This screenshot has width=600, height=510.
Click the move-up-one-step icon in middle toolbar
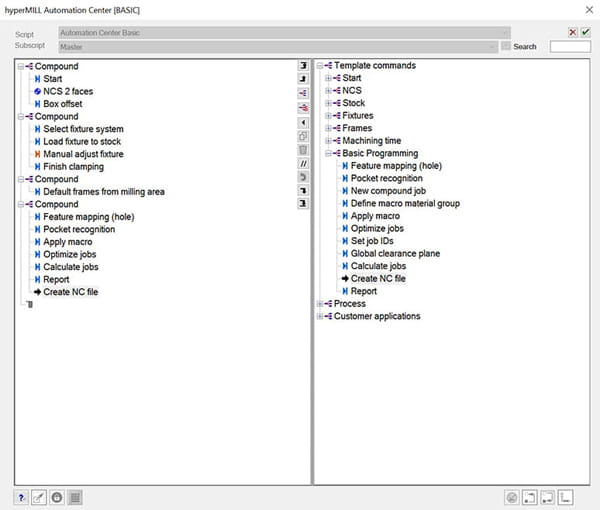303,78
